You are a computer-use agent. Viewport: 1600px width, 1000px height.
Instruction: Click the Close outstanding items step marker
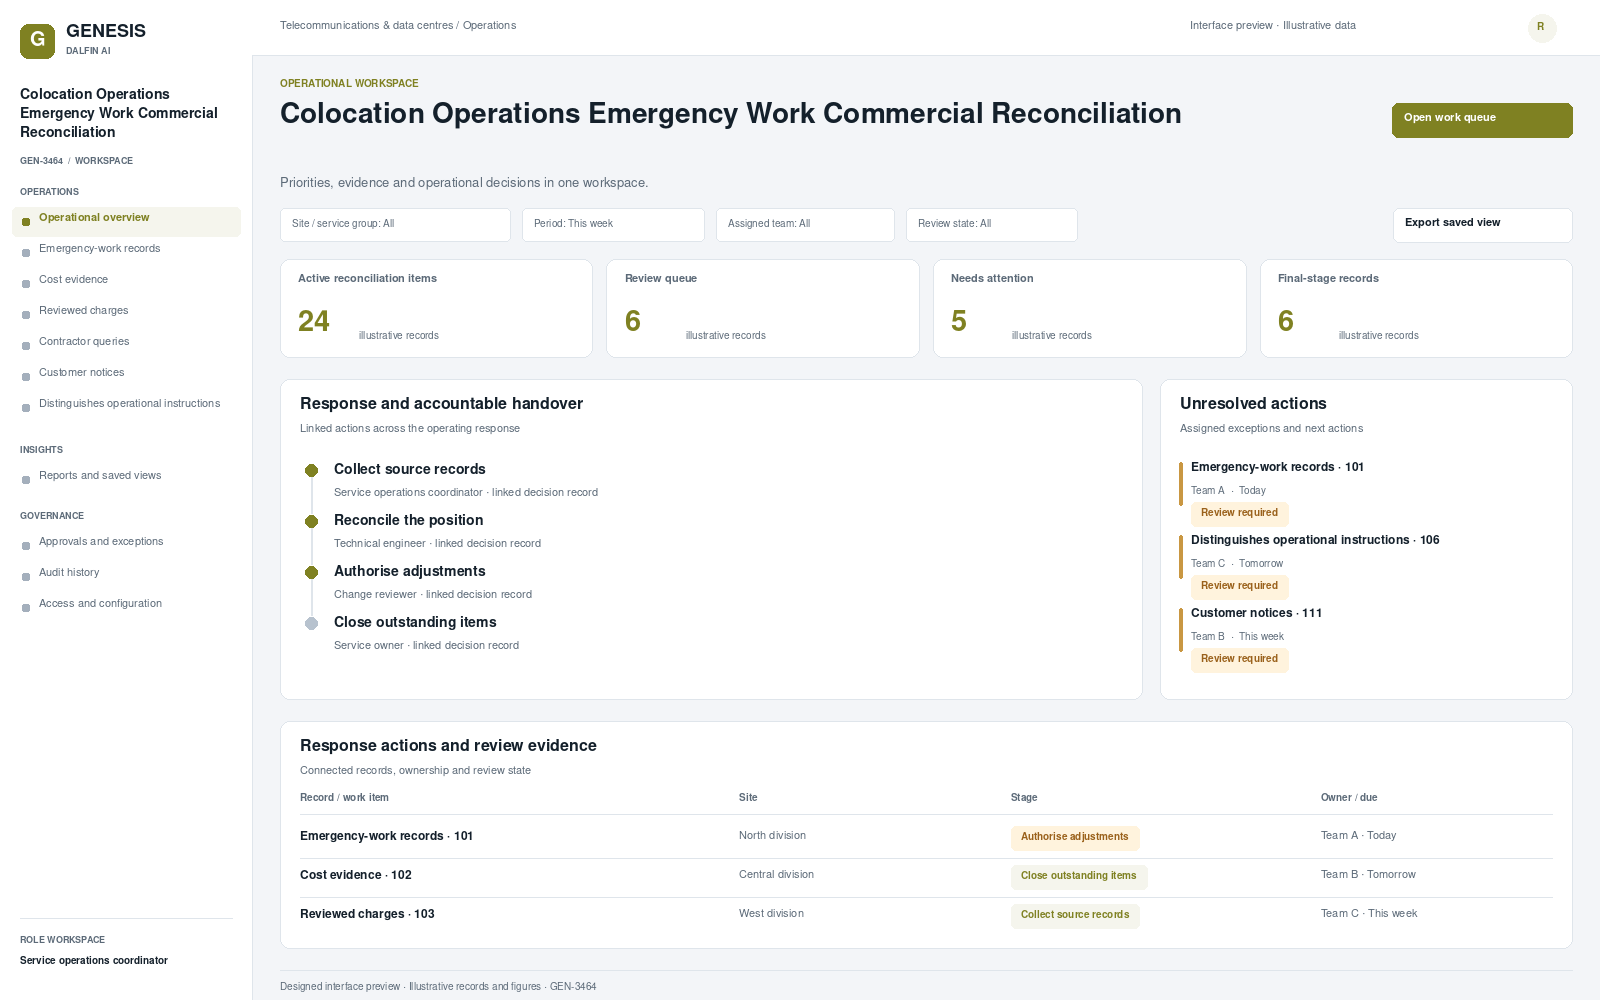311,623
